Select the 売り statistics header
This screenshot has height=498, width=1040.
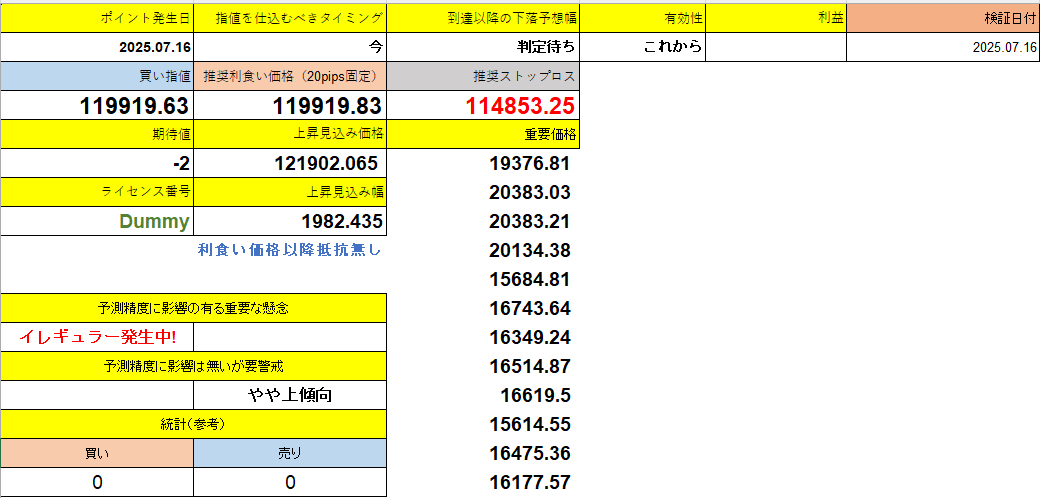[290, 453]
